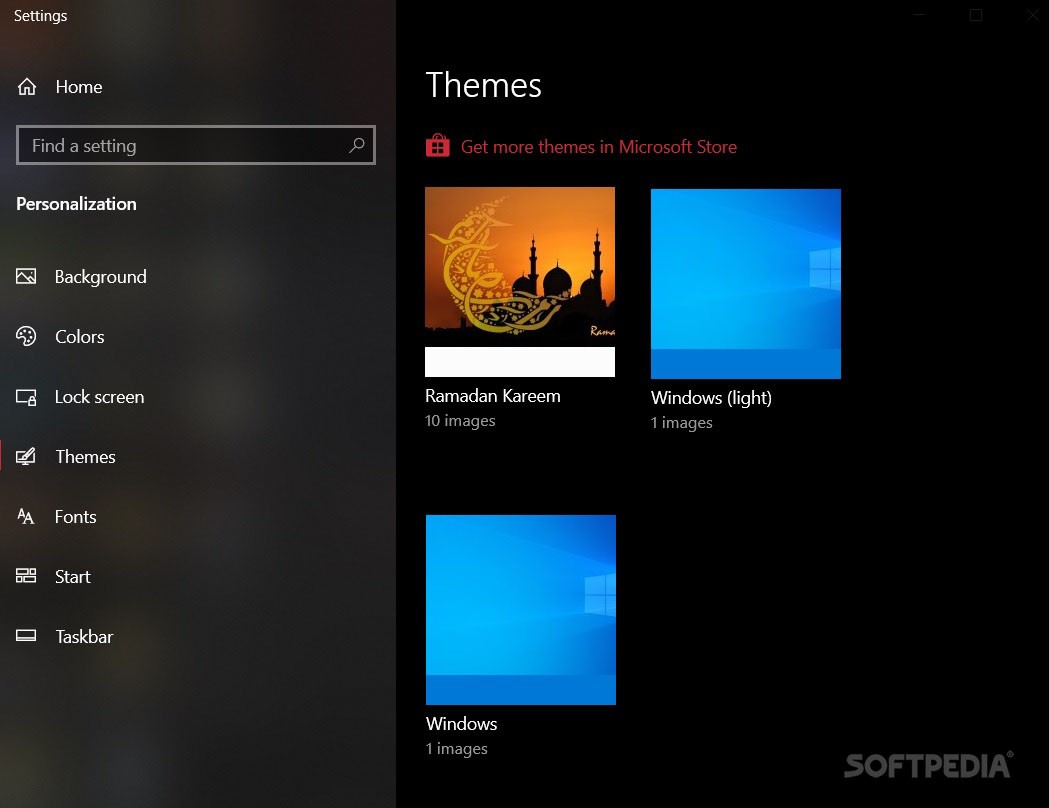Maximize the Settings window
This screenshot has height=808, width=1049.
(976, 15)
